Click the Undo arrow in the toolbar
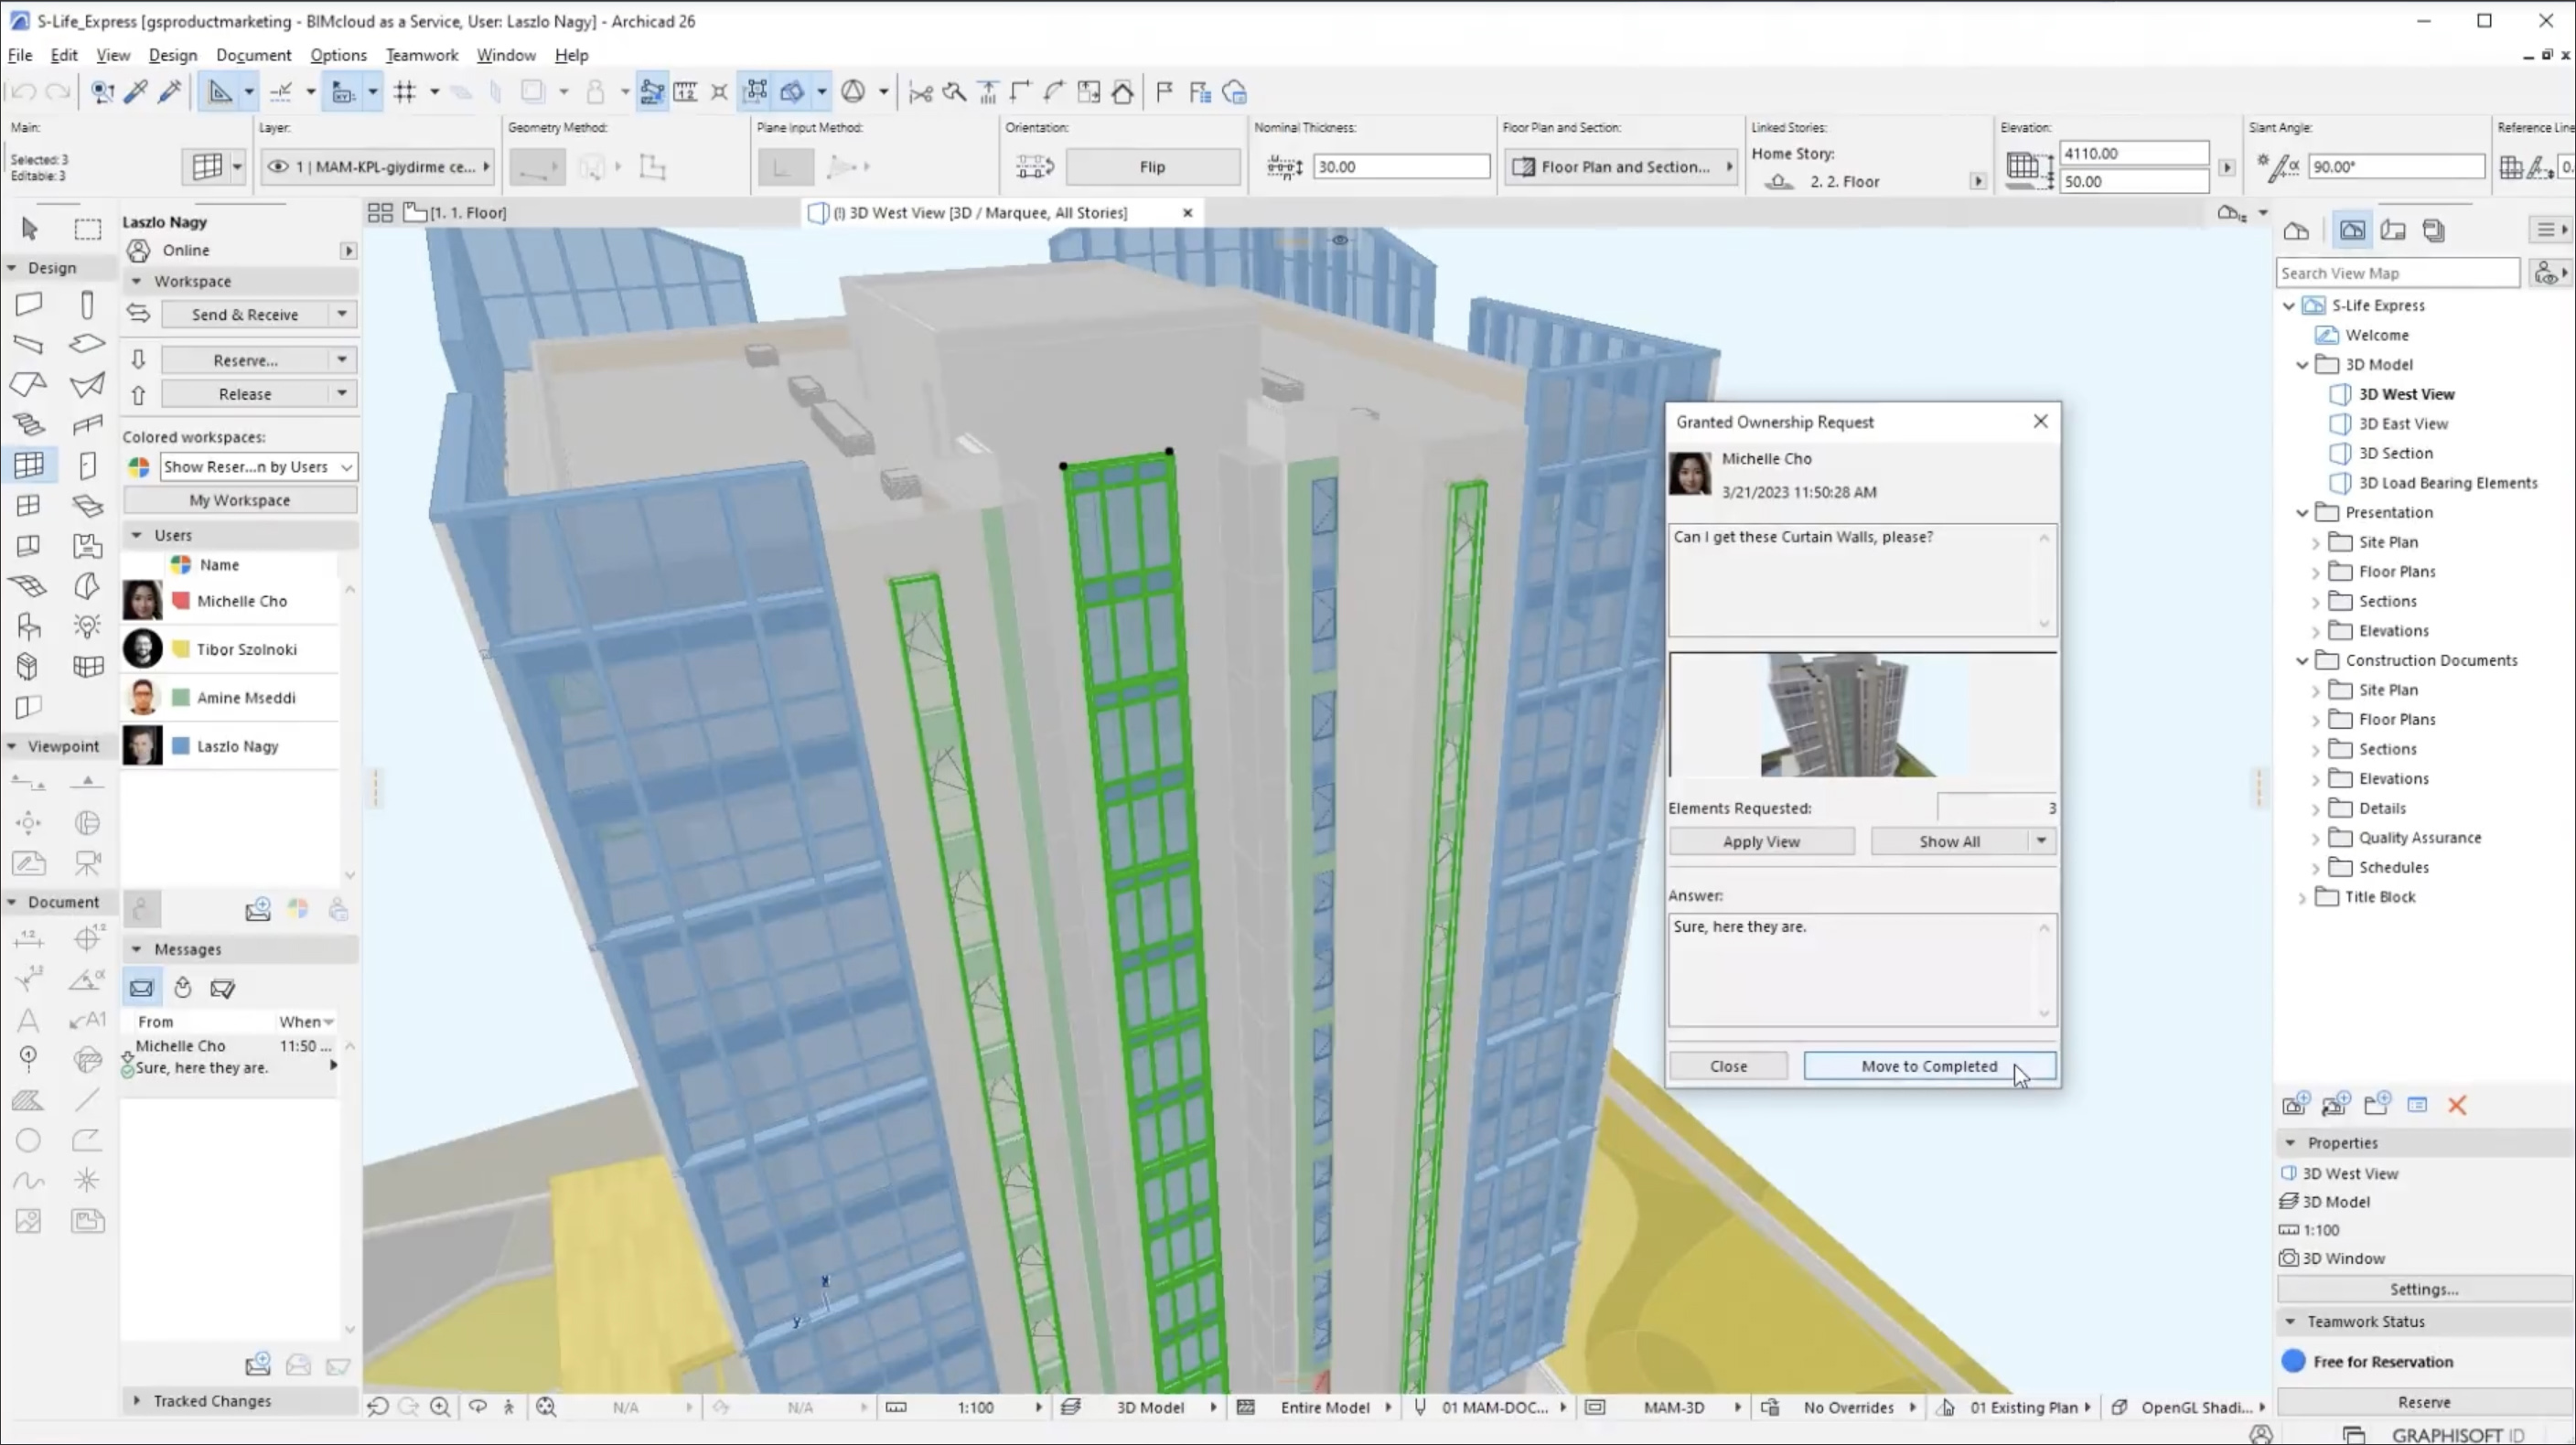Viewport: 2576px width, 1445px height. click(22, 92)
